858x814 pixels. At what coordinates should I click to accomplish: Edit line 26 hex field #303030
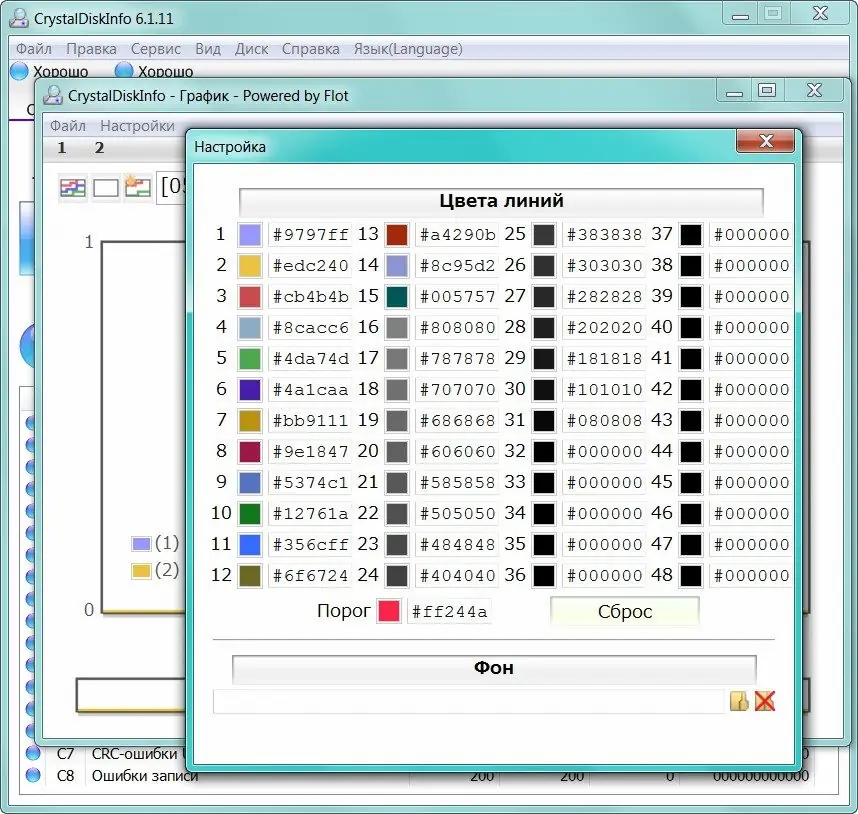click(604, 266)
